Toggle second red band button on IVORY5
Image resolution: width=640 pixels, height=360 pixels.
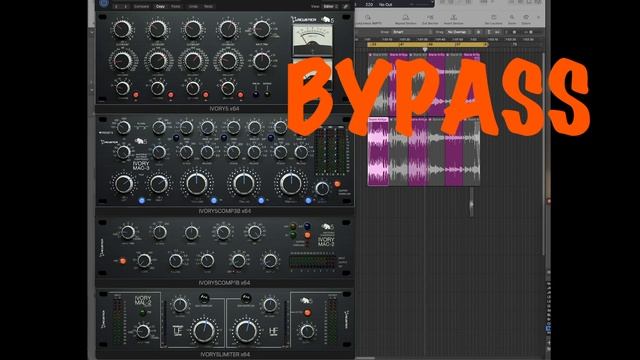click(171, 95)
